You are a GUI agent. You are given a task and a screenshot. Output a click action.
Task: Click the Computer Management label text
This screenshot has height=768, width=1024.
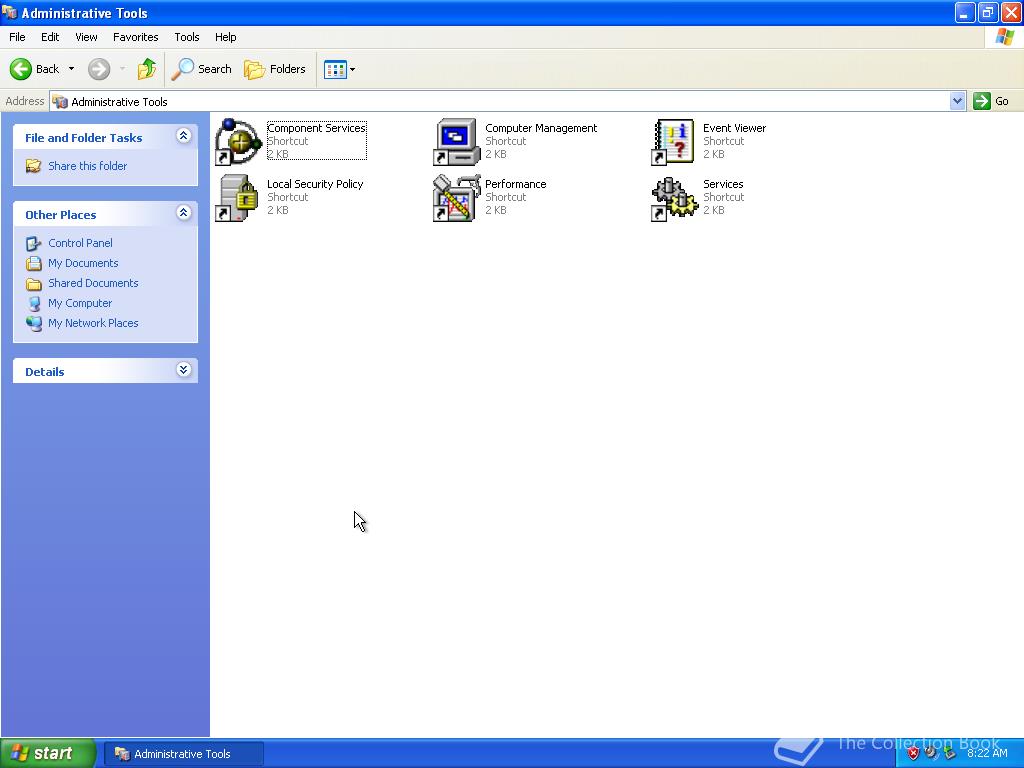541,128
